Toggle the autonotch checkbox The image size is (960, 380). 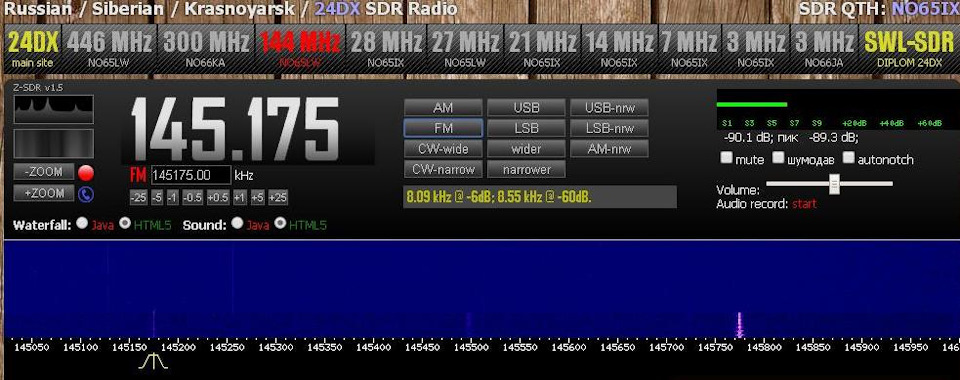click(849, 158)
